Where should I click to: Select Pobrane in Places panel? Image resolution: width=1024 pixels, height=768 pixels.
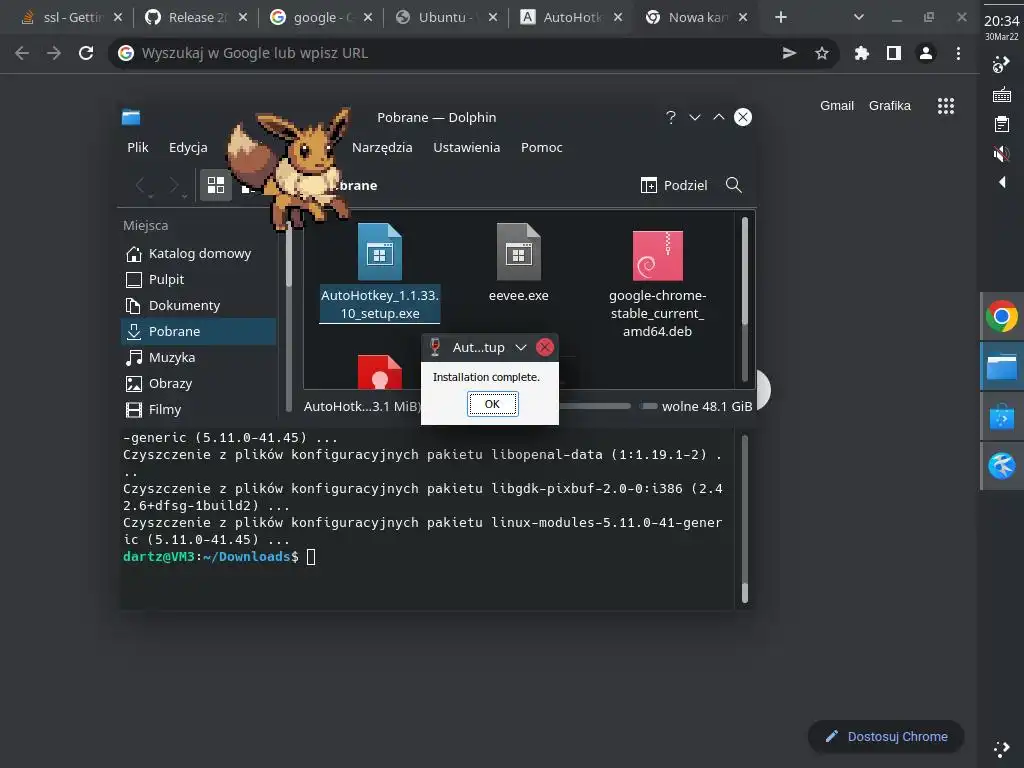click(199, 332)
